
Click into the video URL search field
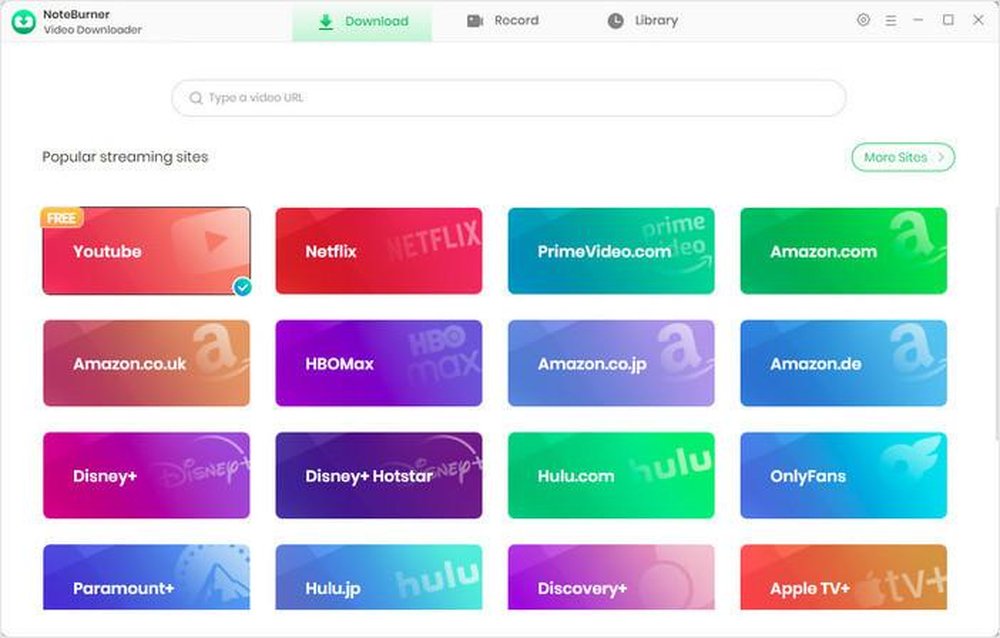point(508,98)
